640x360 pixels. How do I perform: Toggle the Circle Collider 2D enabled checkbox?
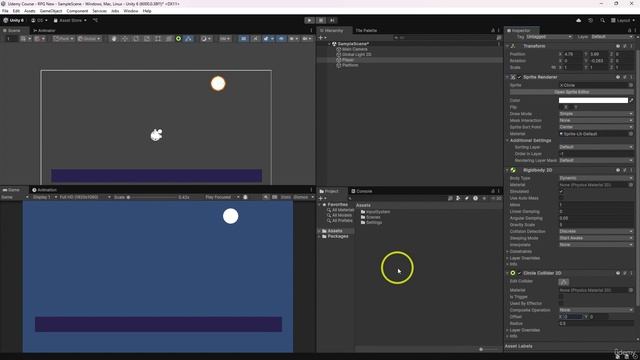(519, 273)
